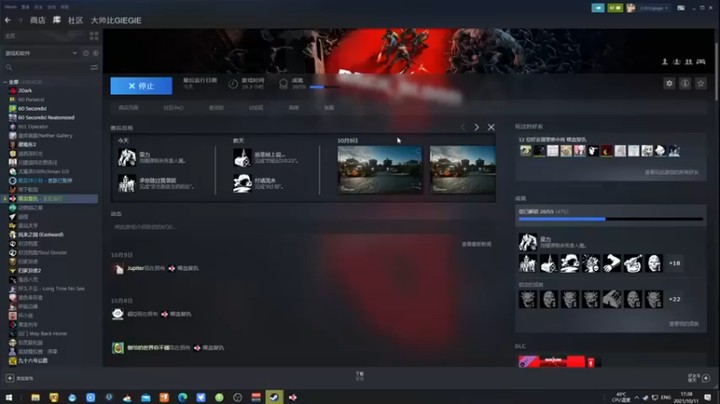
Task: Open the view my achievements link
Action: [684, 324]
